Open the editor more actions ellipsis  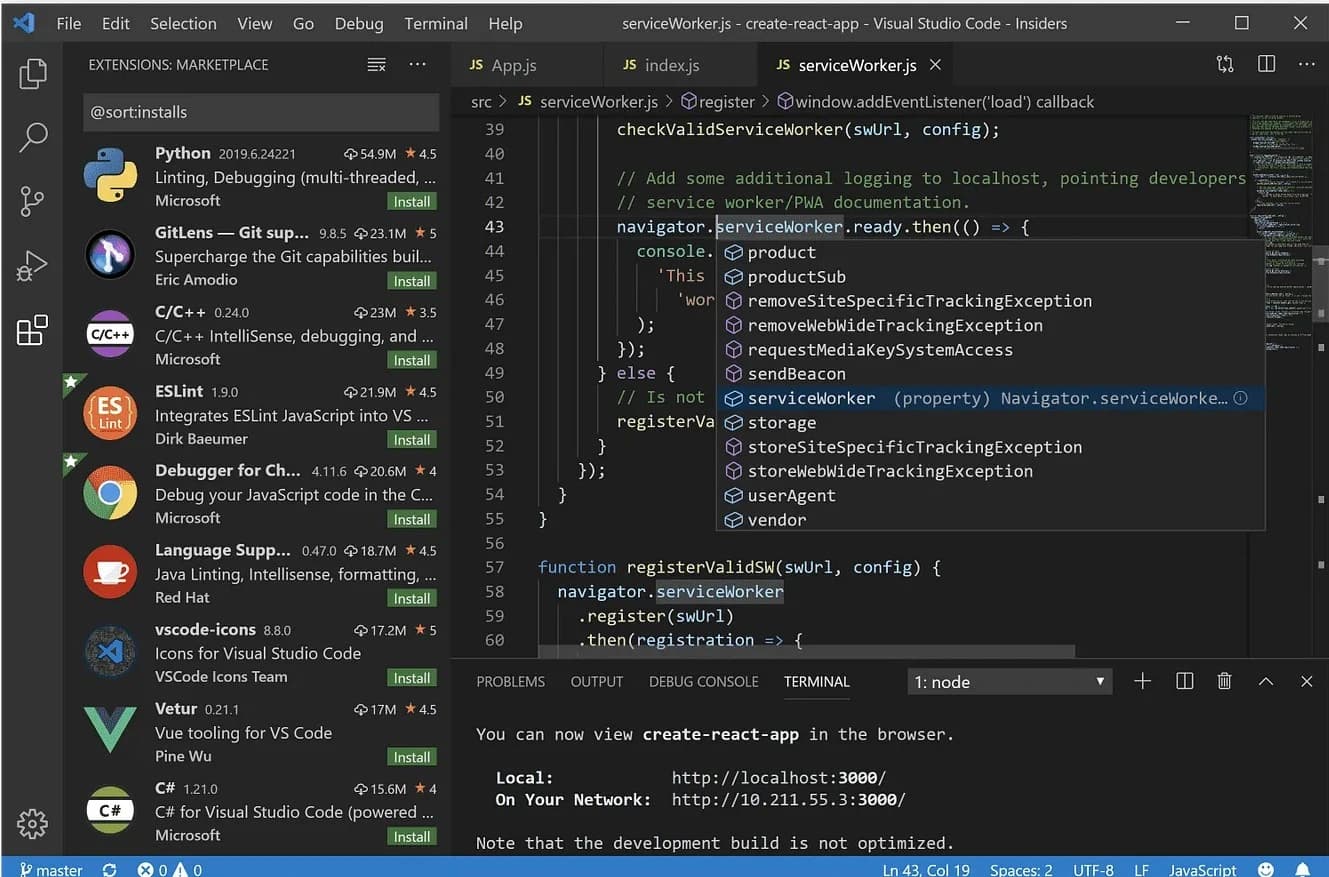(x=1306, y=64)
